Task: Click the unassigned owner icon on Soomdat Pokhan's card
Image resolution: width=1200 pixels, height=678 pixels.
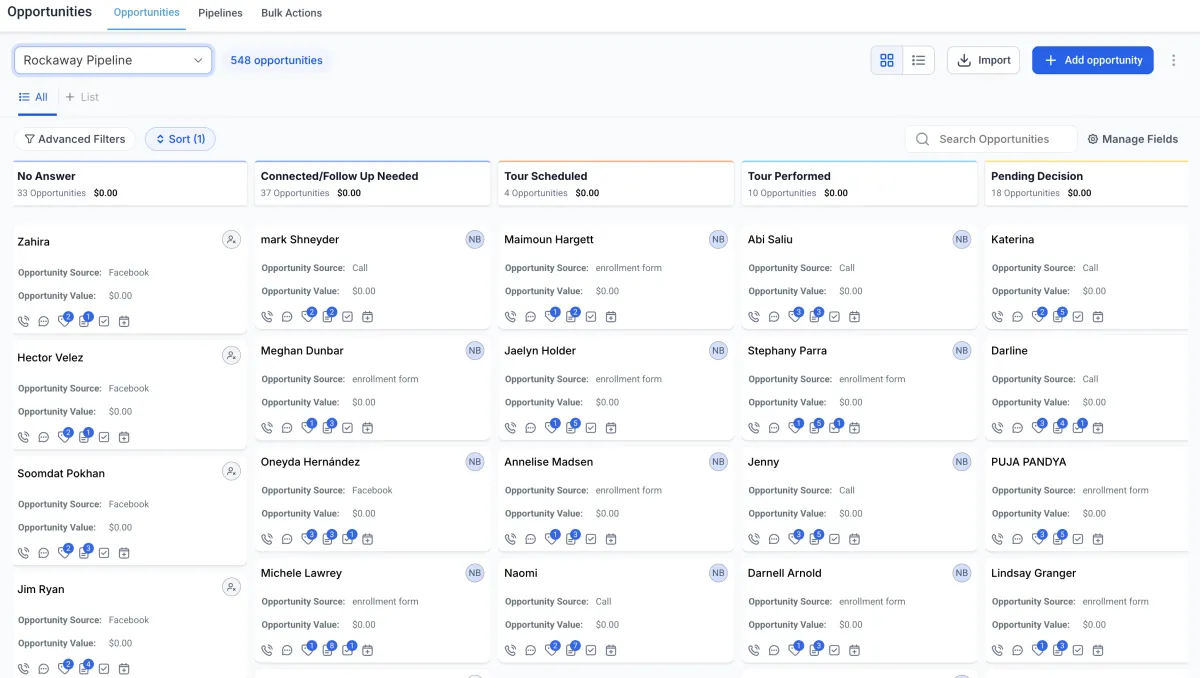Action: 231,471
